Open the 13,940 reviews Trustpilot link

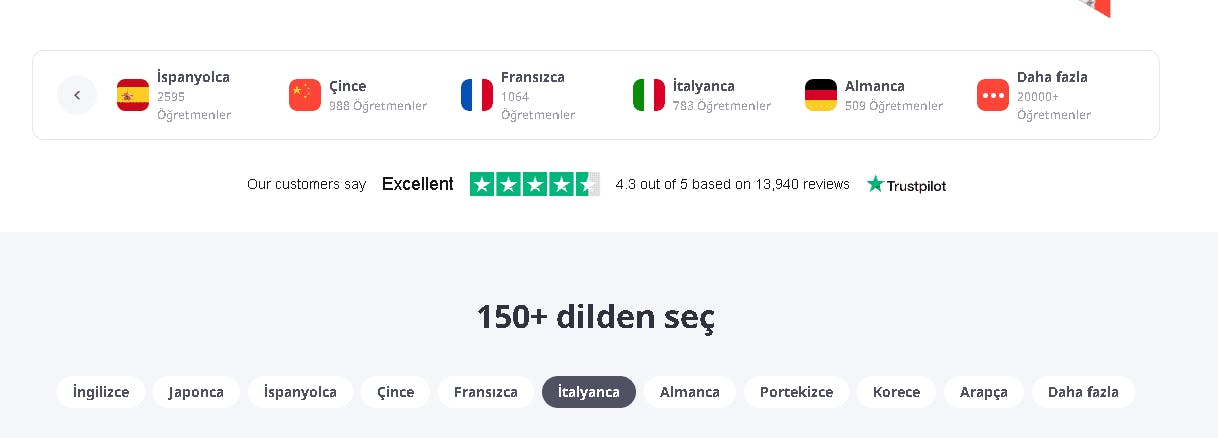[732, 184]
